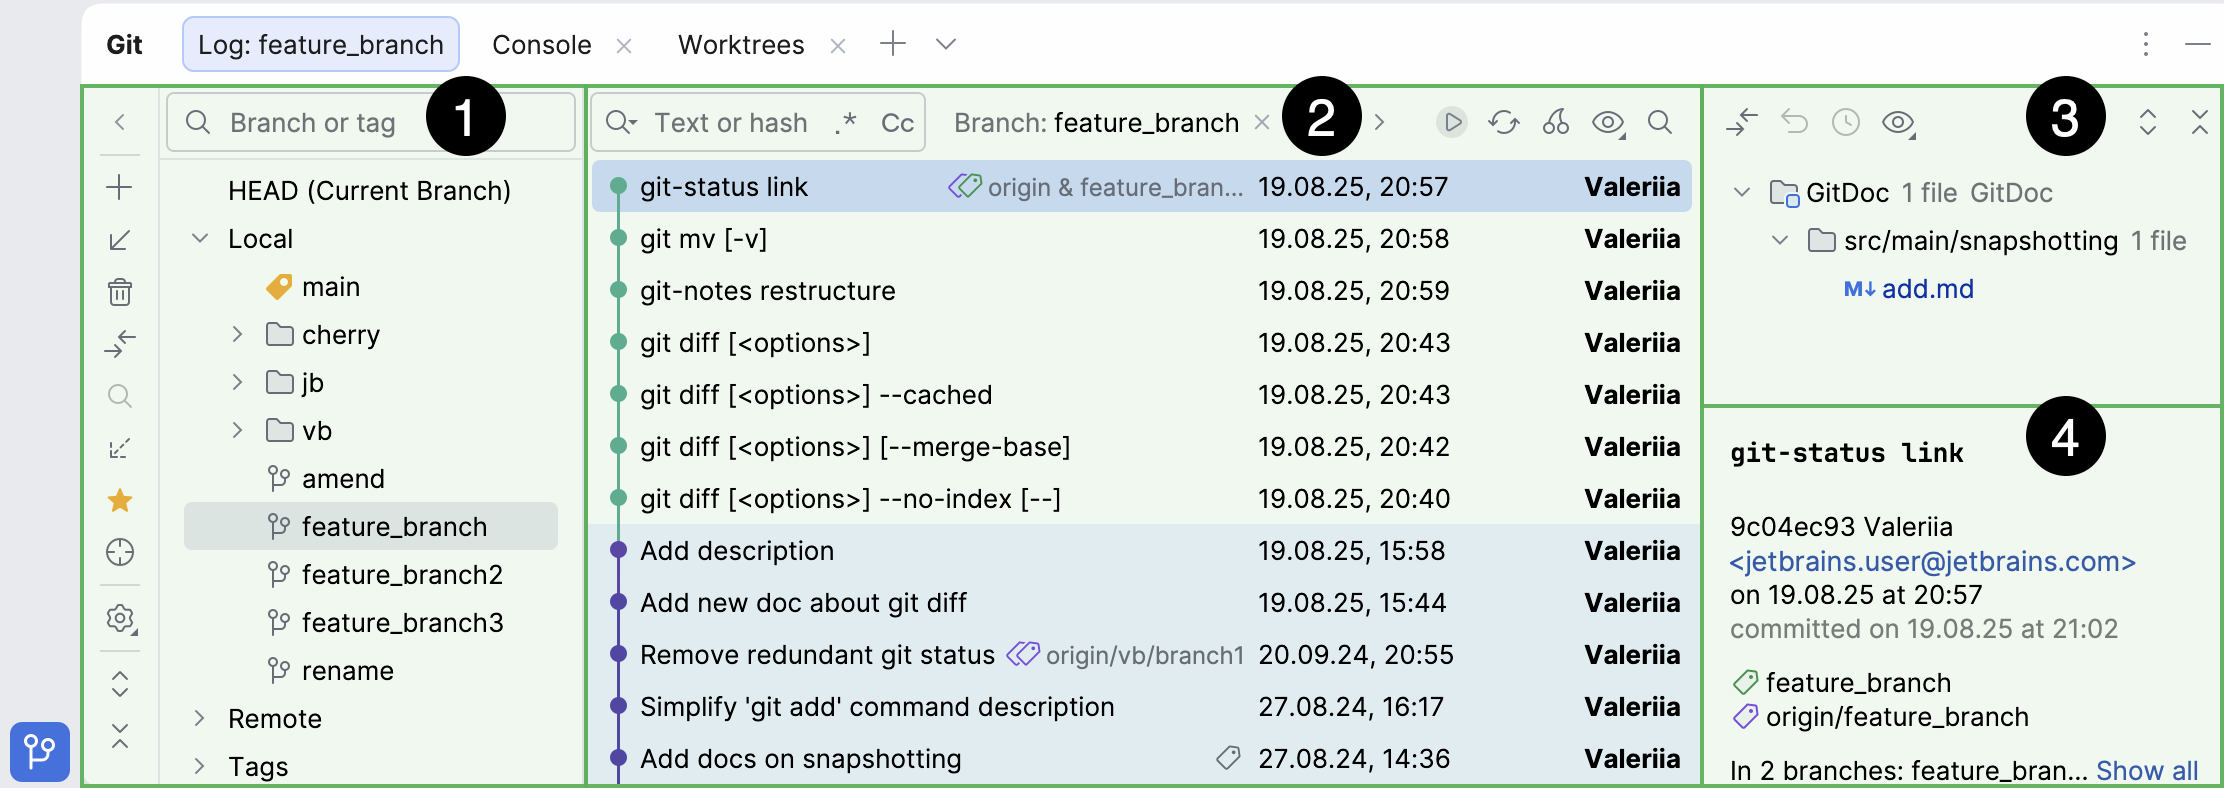The width and height of the screenshot is (2224, 788).
Task: Click Branch: feature_branch filter
Action: coord(1096,122)
